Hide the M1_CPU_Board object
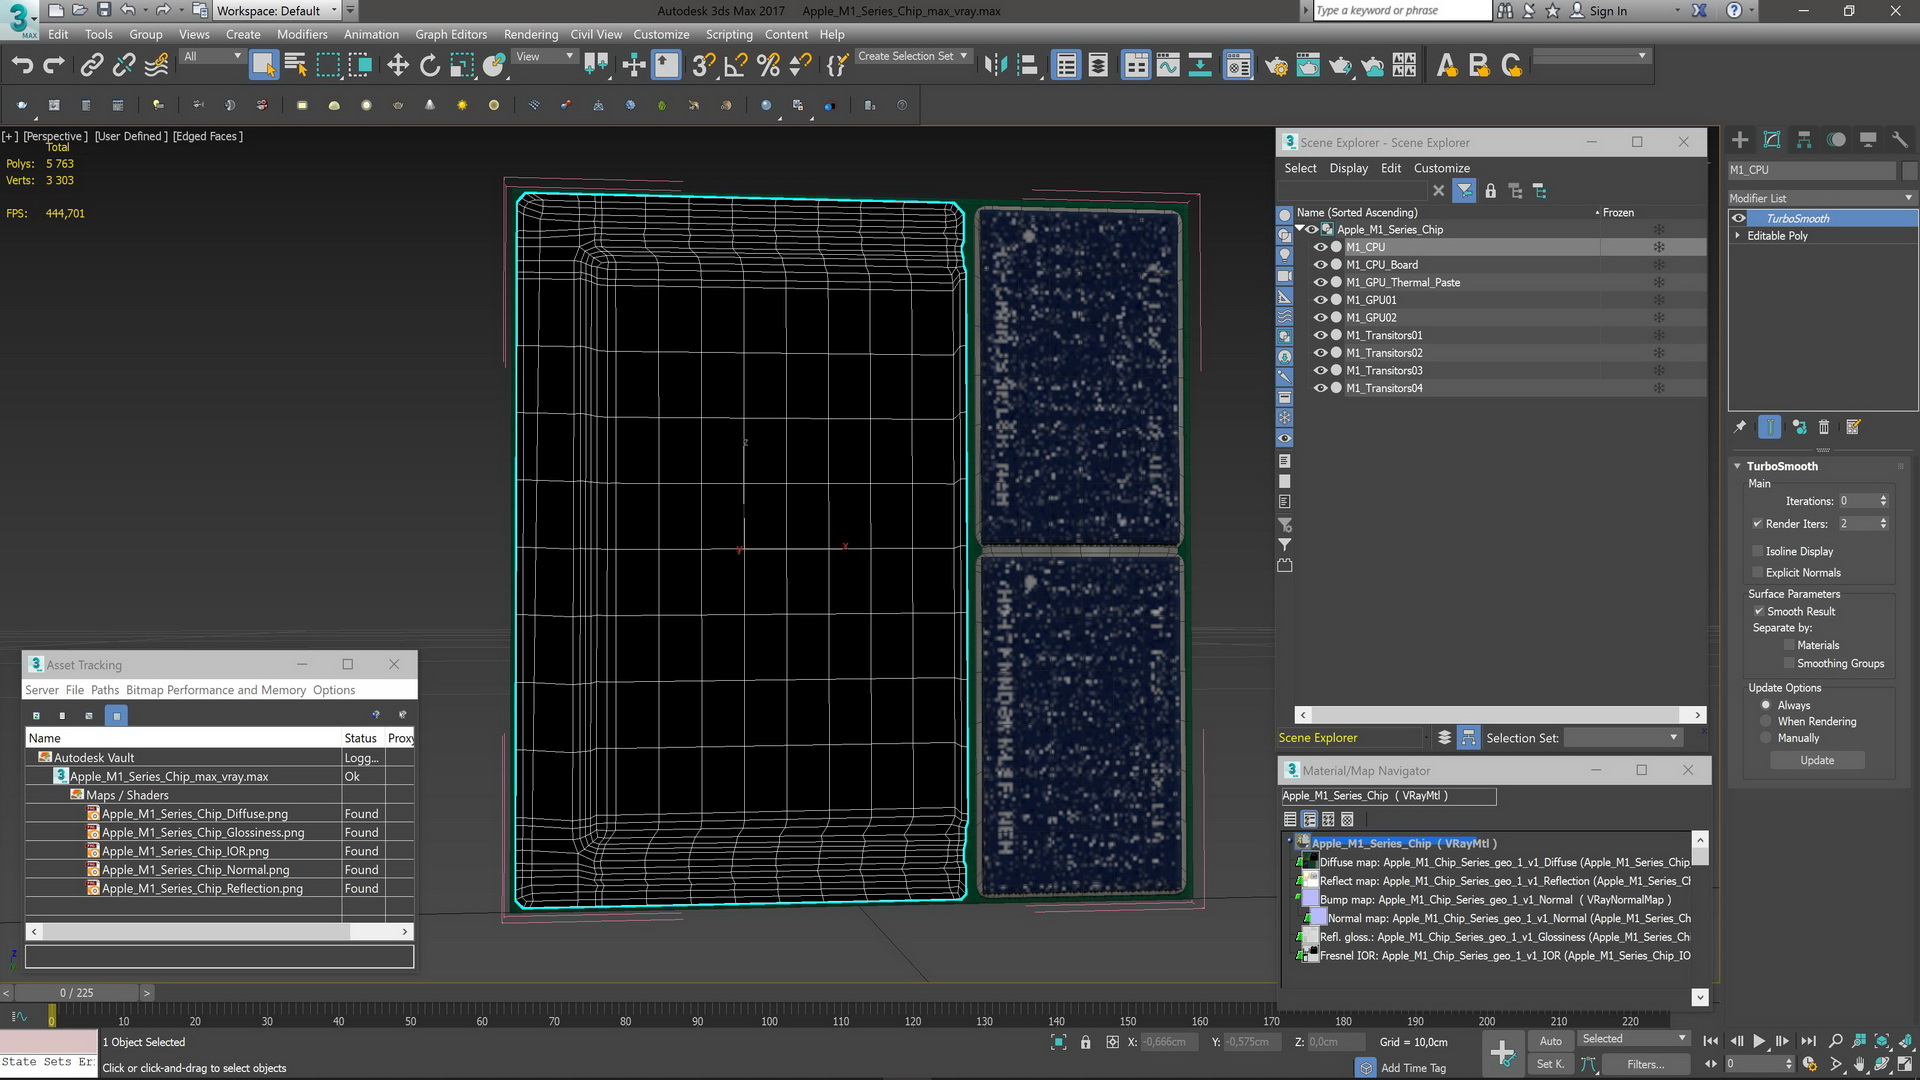 [x=1320, y=265]
